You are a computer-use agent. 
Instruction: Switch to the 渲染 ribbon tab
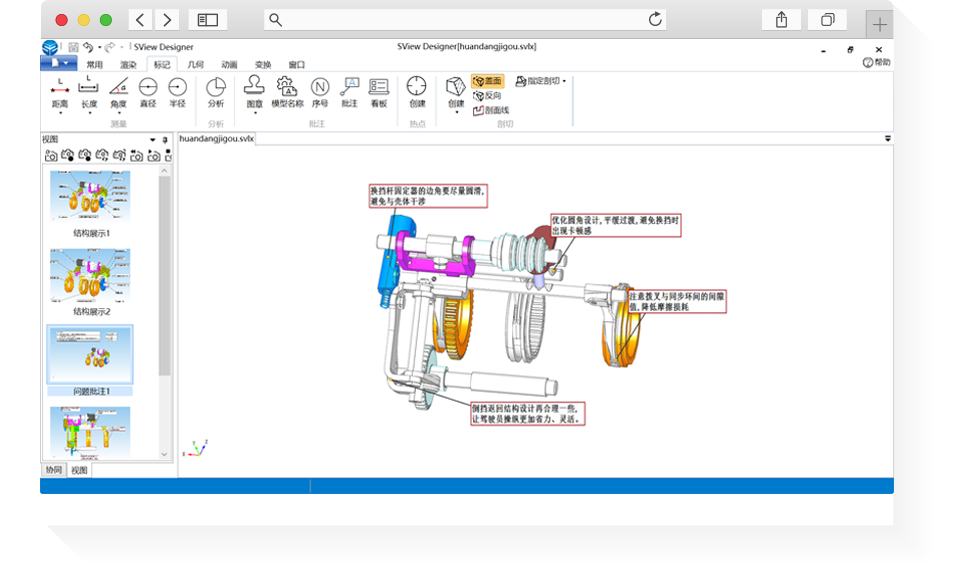128,65
